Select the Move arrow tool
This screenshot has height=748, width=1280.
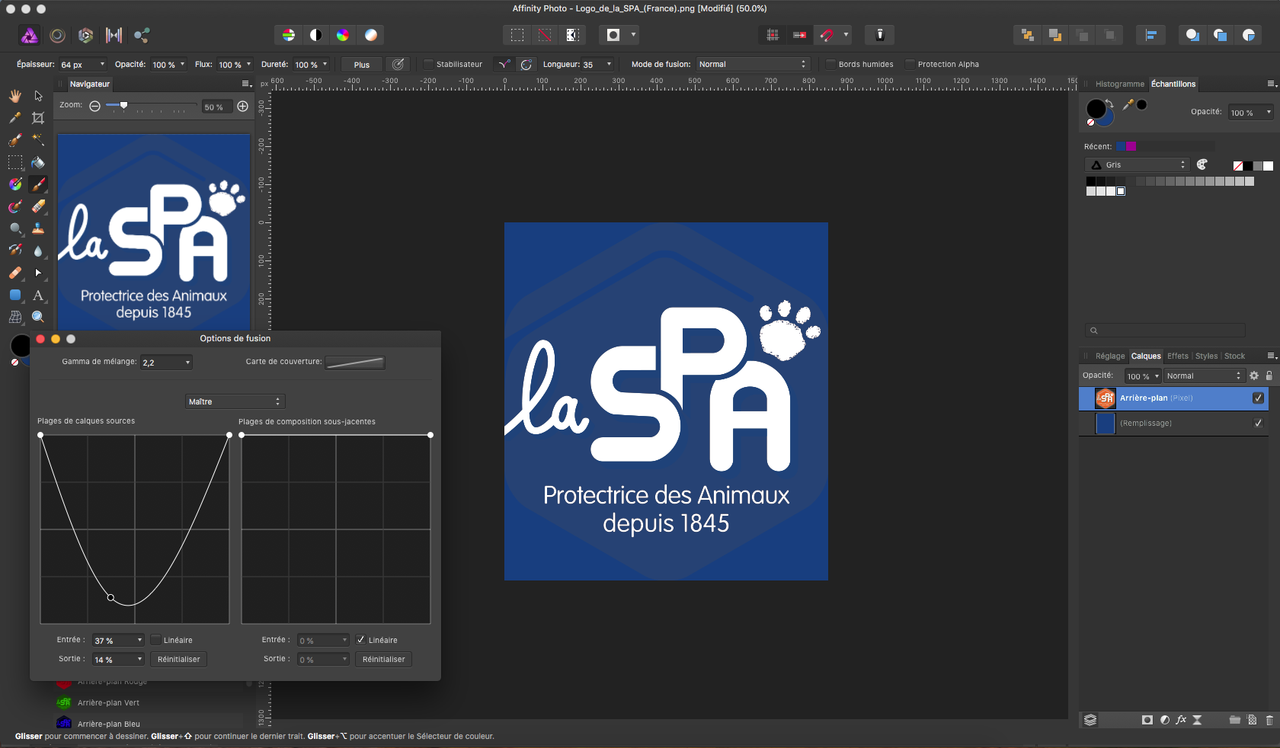click(x=38, y=96)
